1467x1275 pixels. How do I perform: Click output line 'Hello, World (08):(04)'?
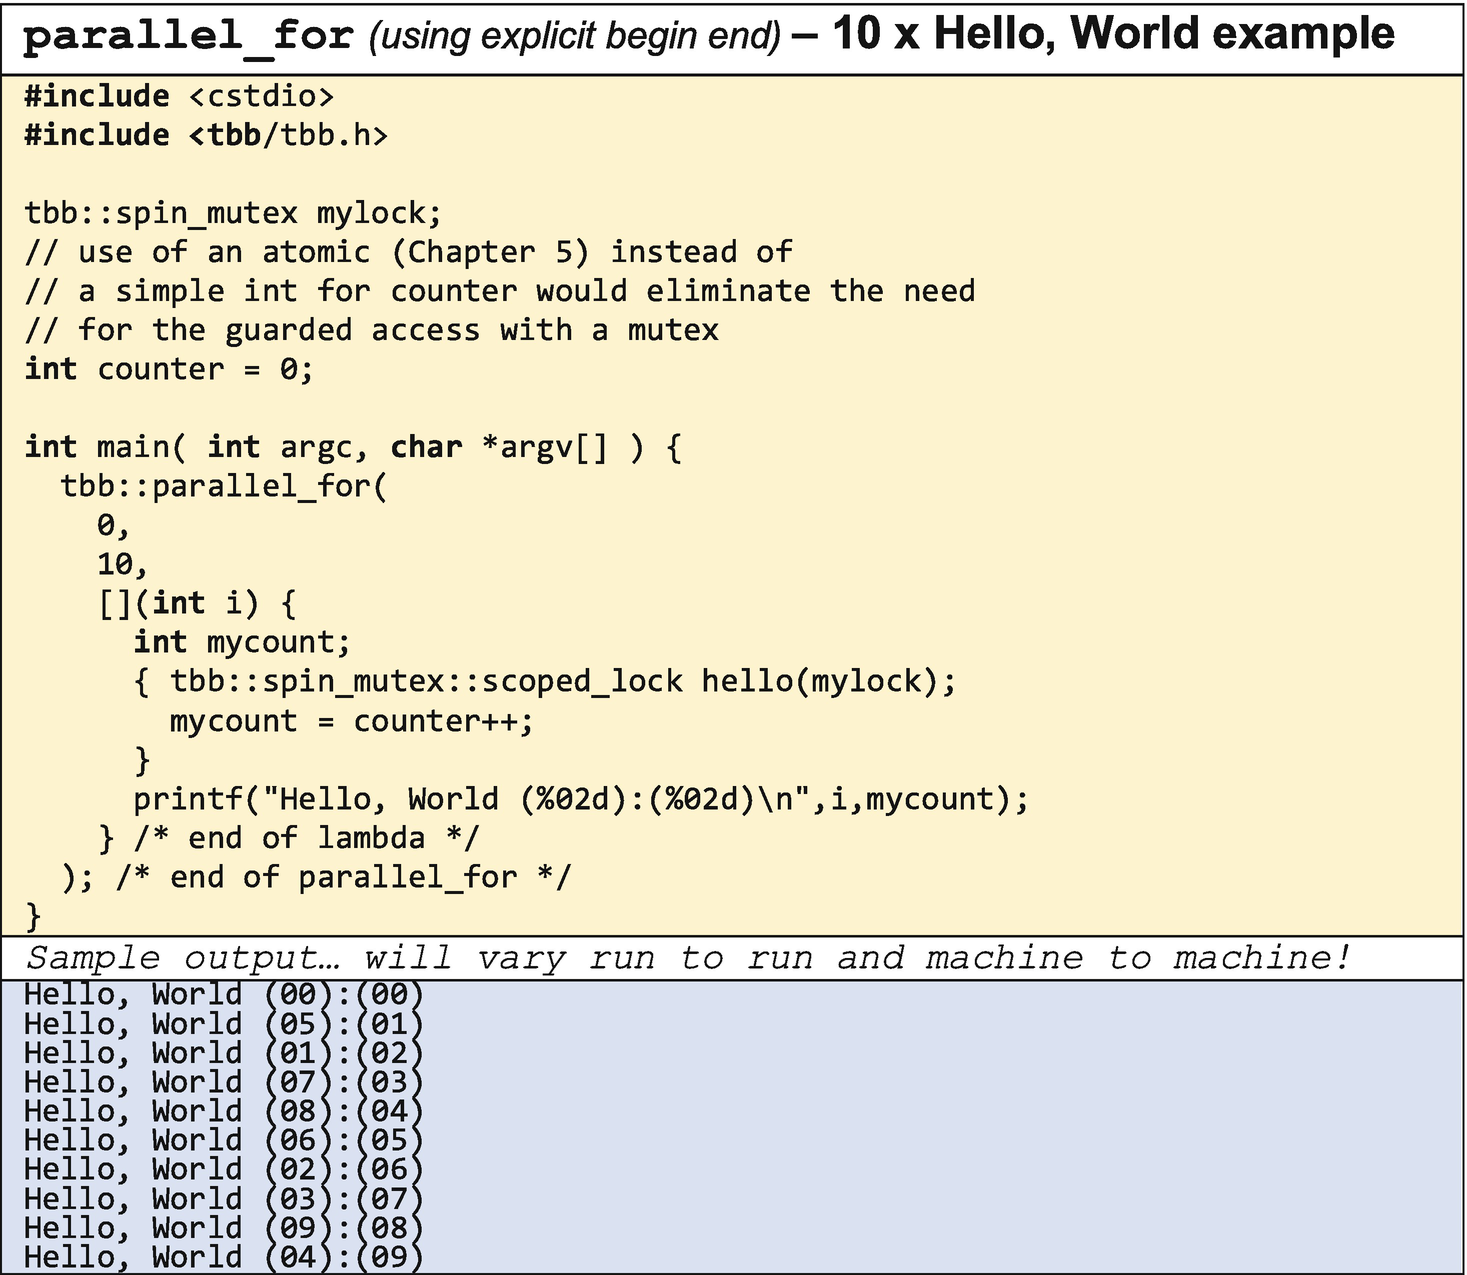point(224,1111)
